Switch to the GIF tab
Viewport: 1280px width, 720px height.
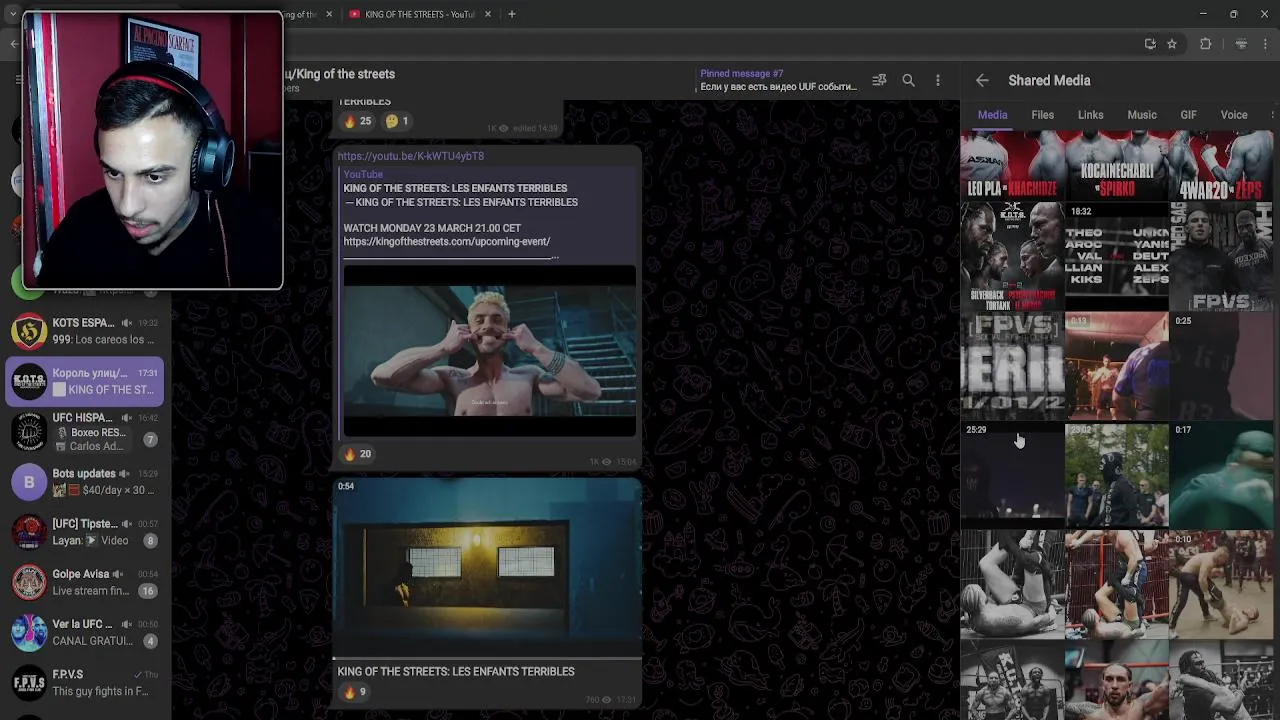tap(1188, 115)
